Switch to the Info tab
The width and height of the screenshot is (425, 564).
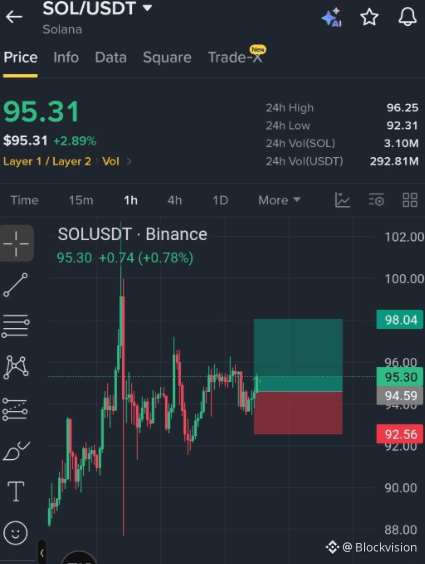[x=66, y=58]
